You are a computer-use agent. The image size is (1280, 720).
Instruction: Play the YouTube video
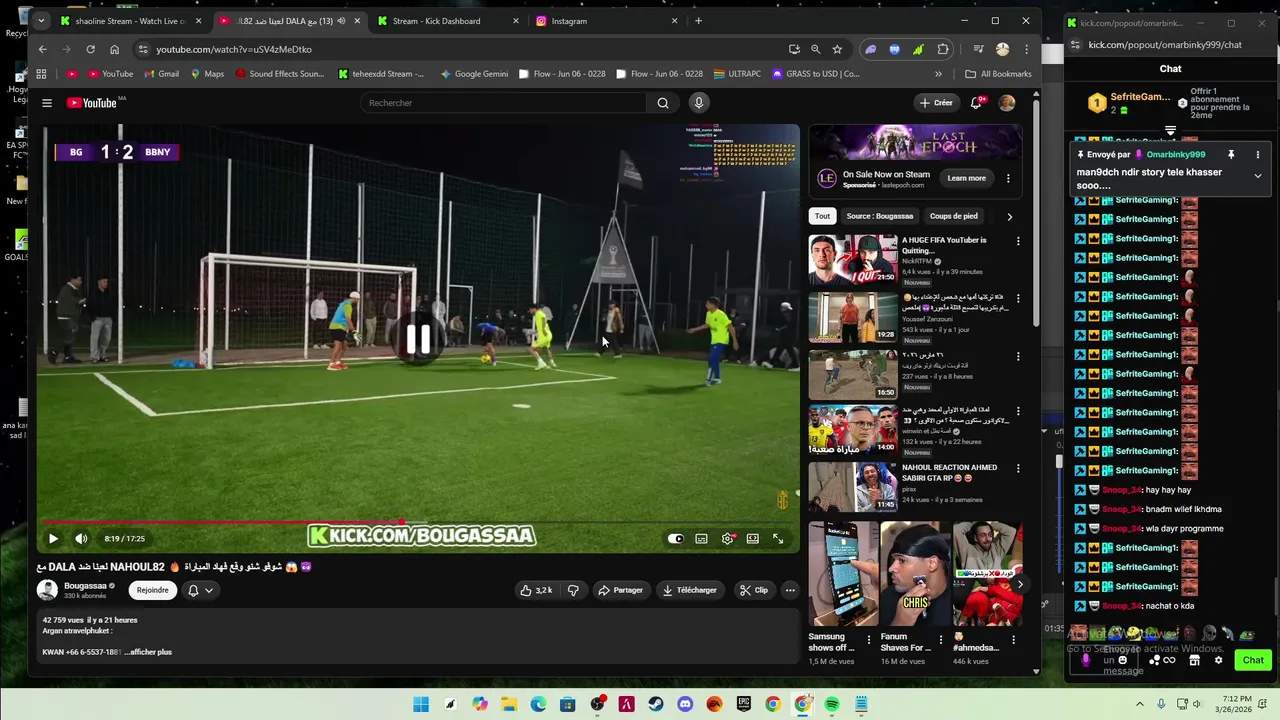point(53,538)
